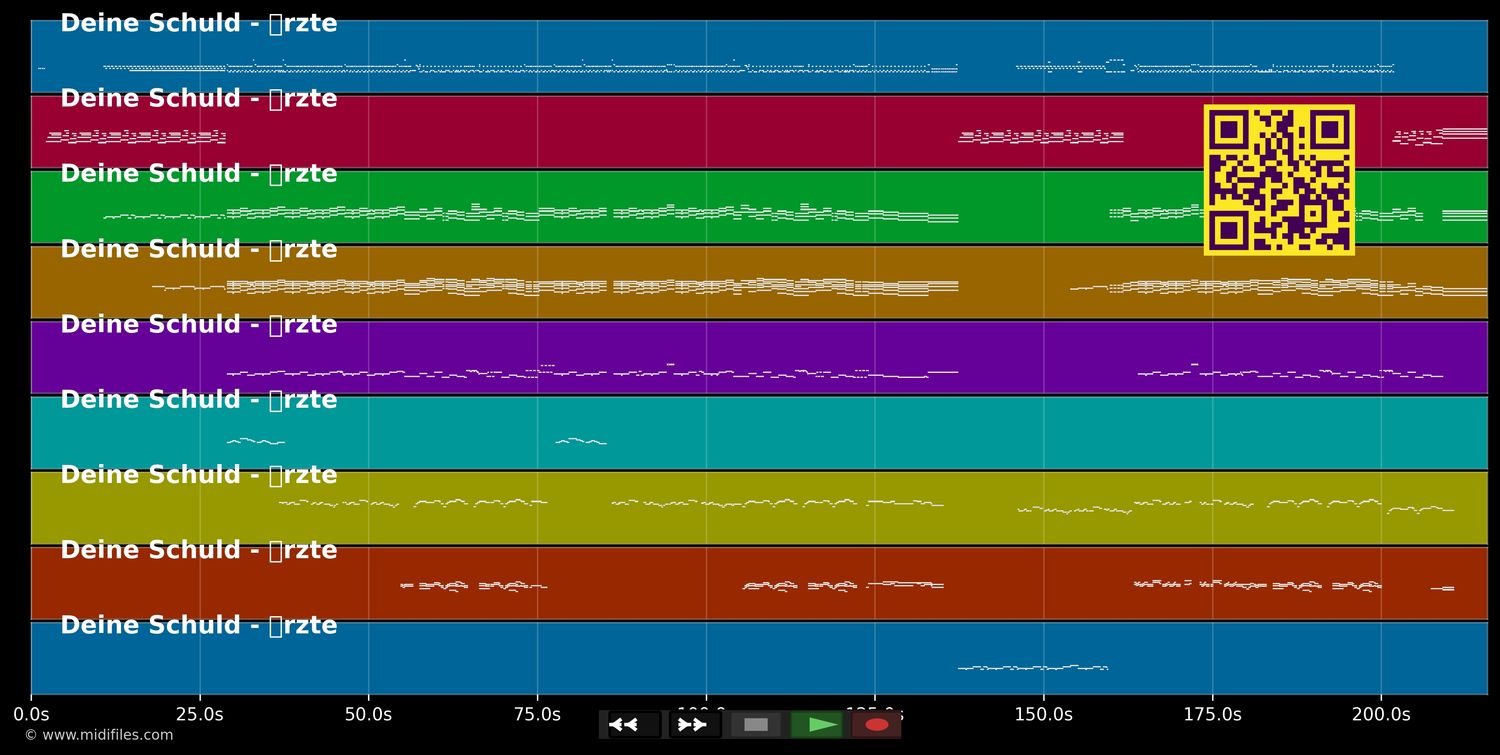Click the fast-forward button
1500x755 pixels.
tap(695, 725)
